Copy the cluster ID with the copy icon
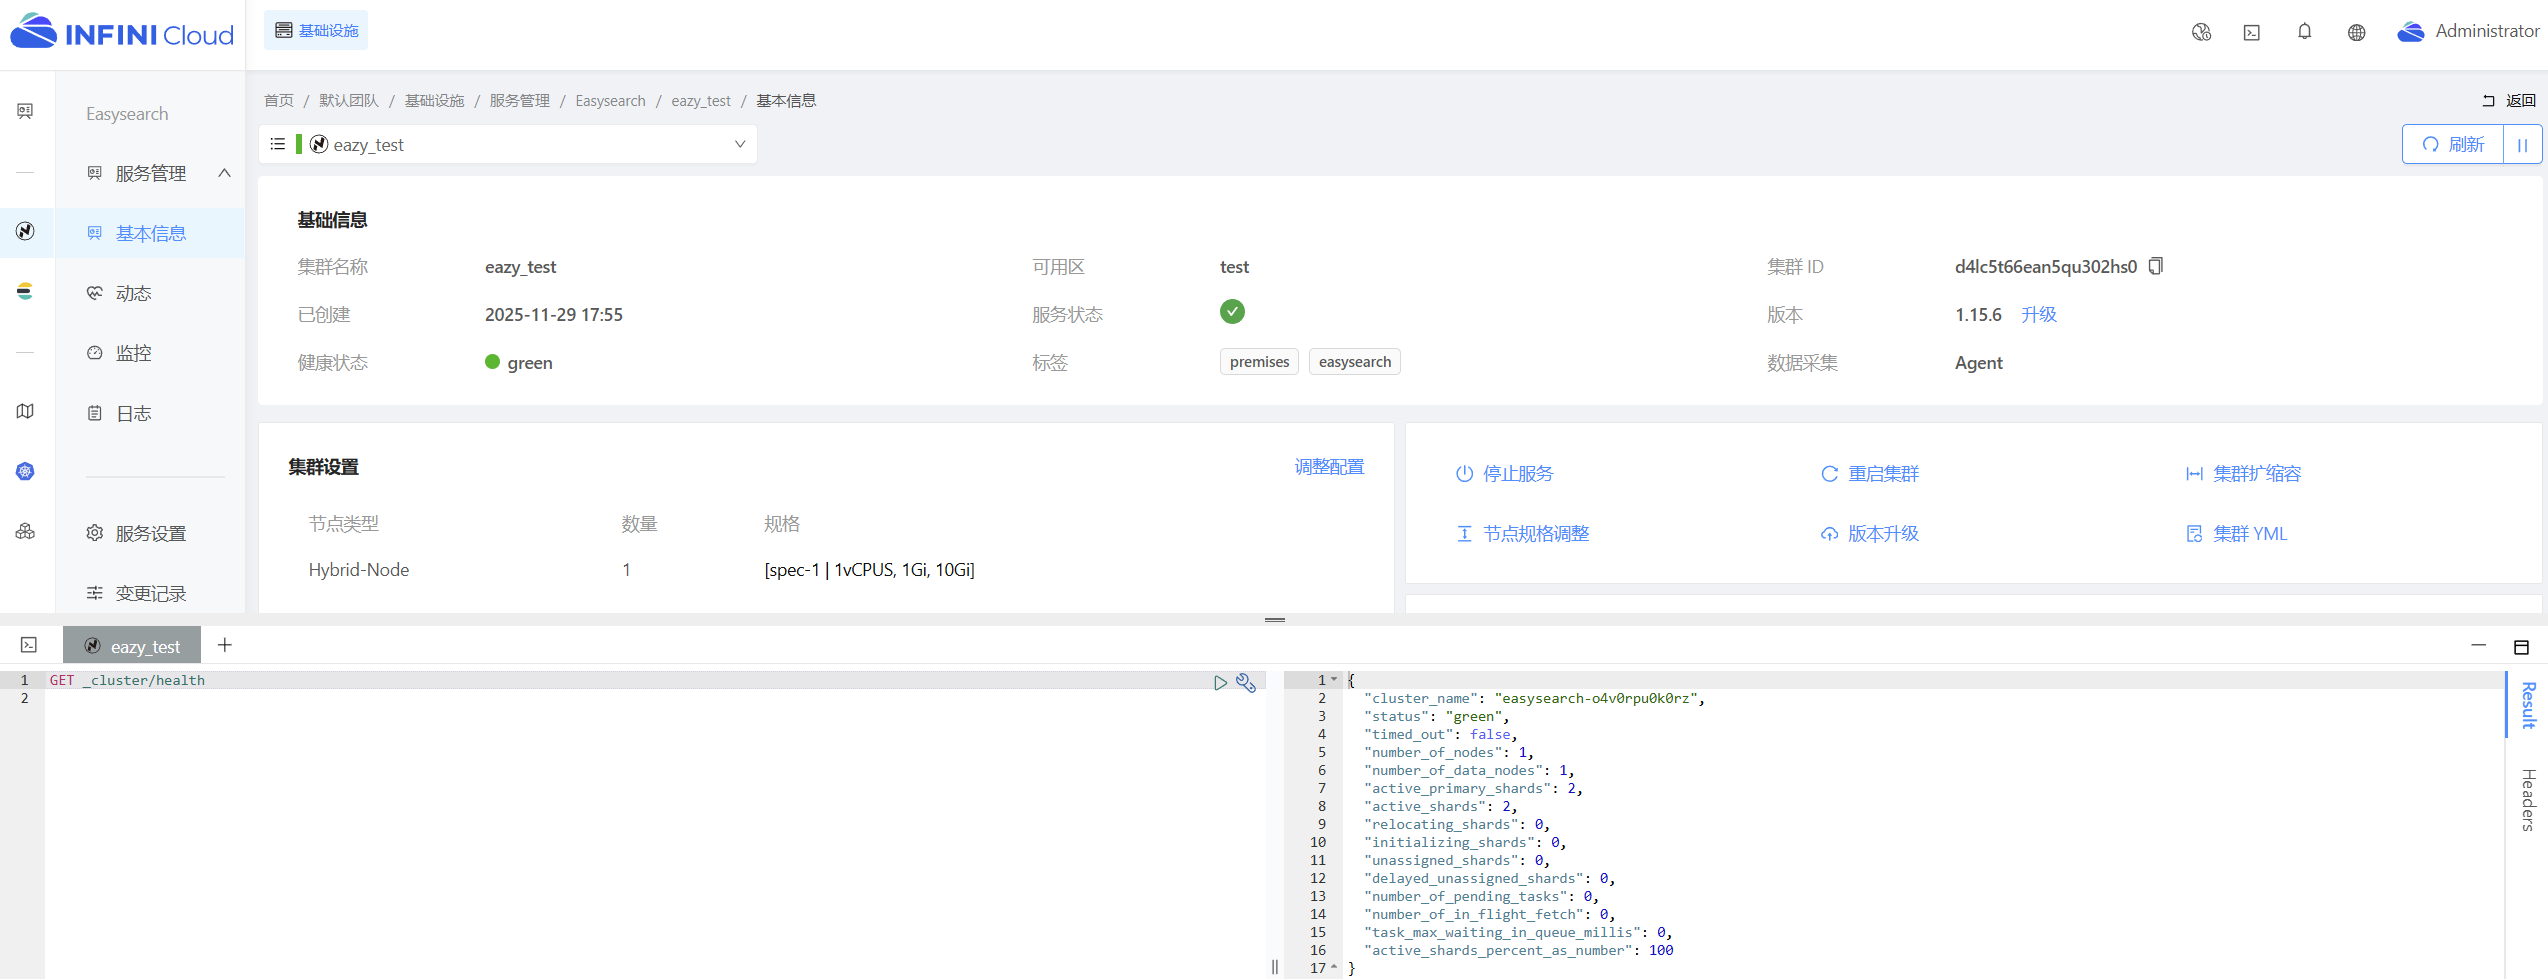 coord(2156,266)
